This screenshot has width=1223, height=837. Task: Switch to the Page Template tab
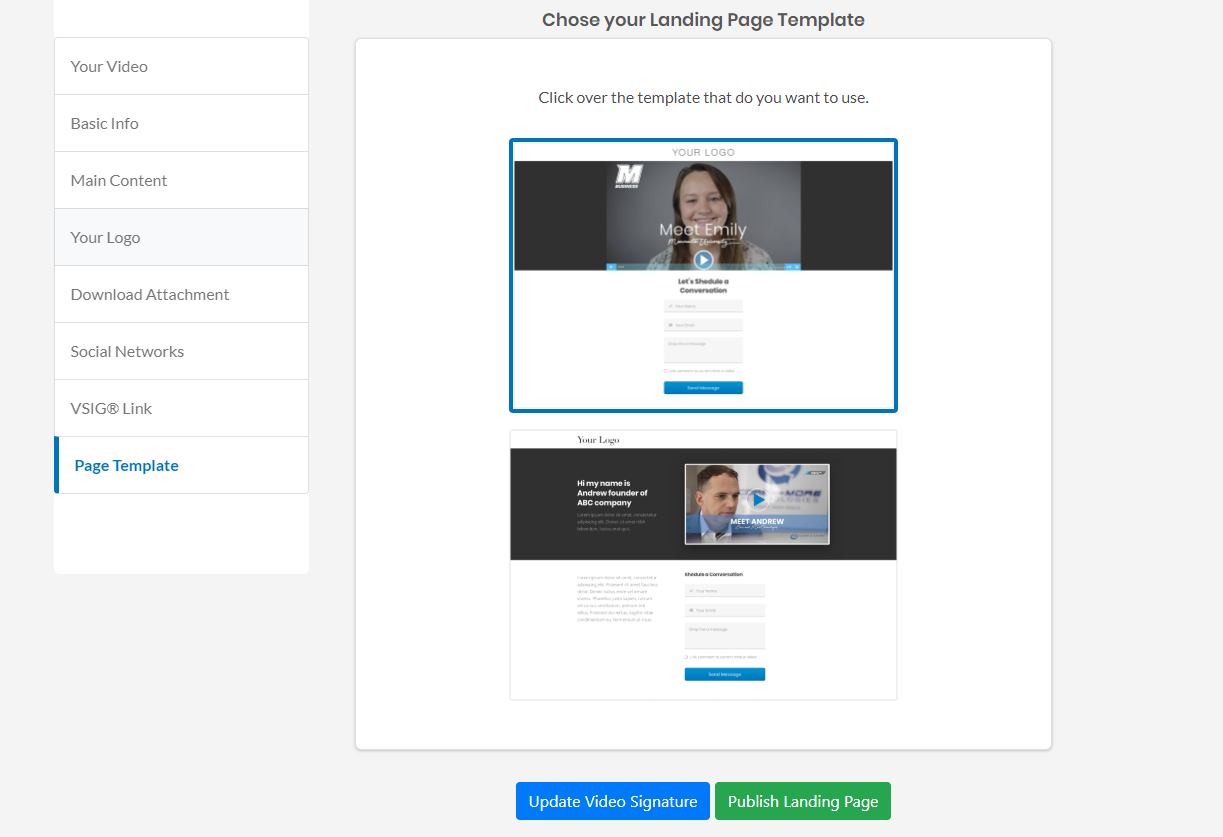coord(126,464)
